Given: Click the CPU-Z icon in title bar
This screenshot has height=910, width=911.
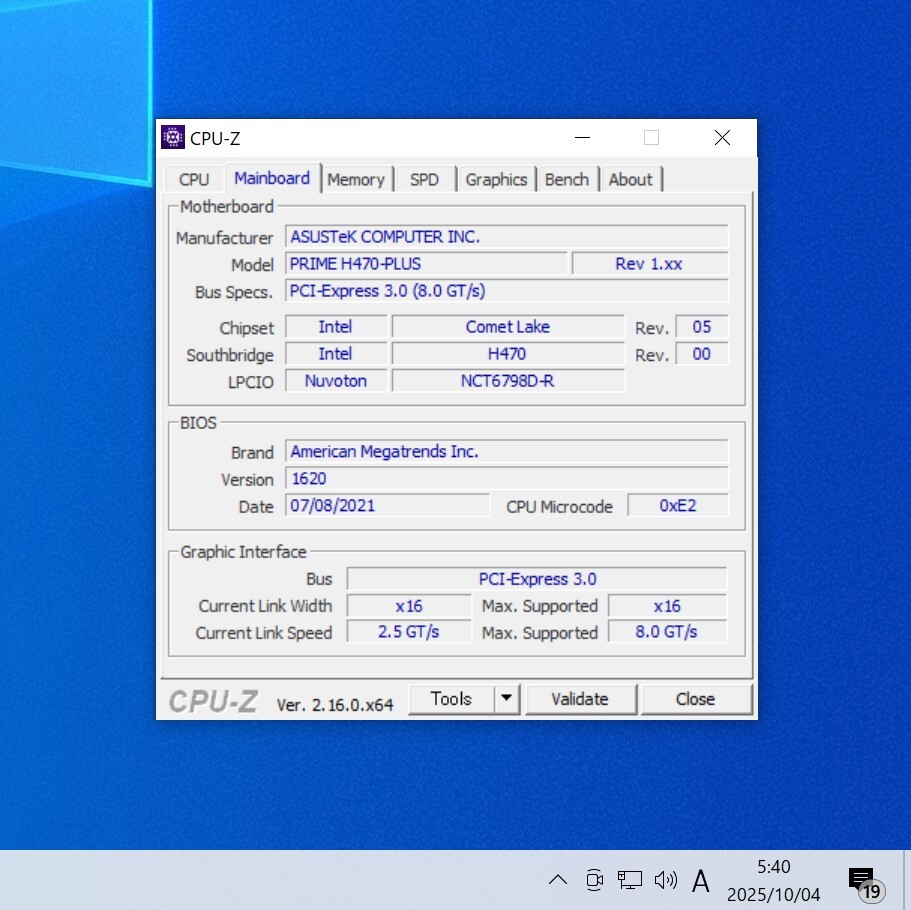Looking at the screenshot, I should [x=173, y=138].
